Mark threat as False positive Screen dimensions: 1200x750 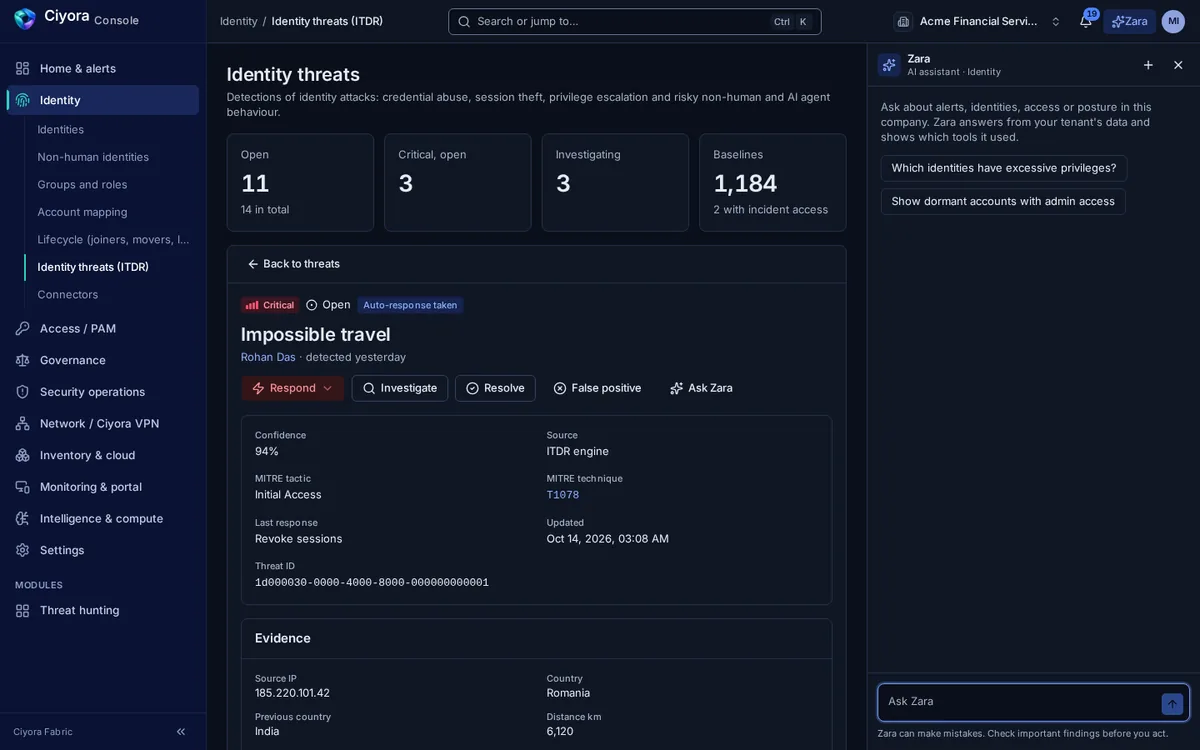click(x=597, y=388)
